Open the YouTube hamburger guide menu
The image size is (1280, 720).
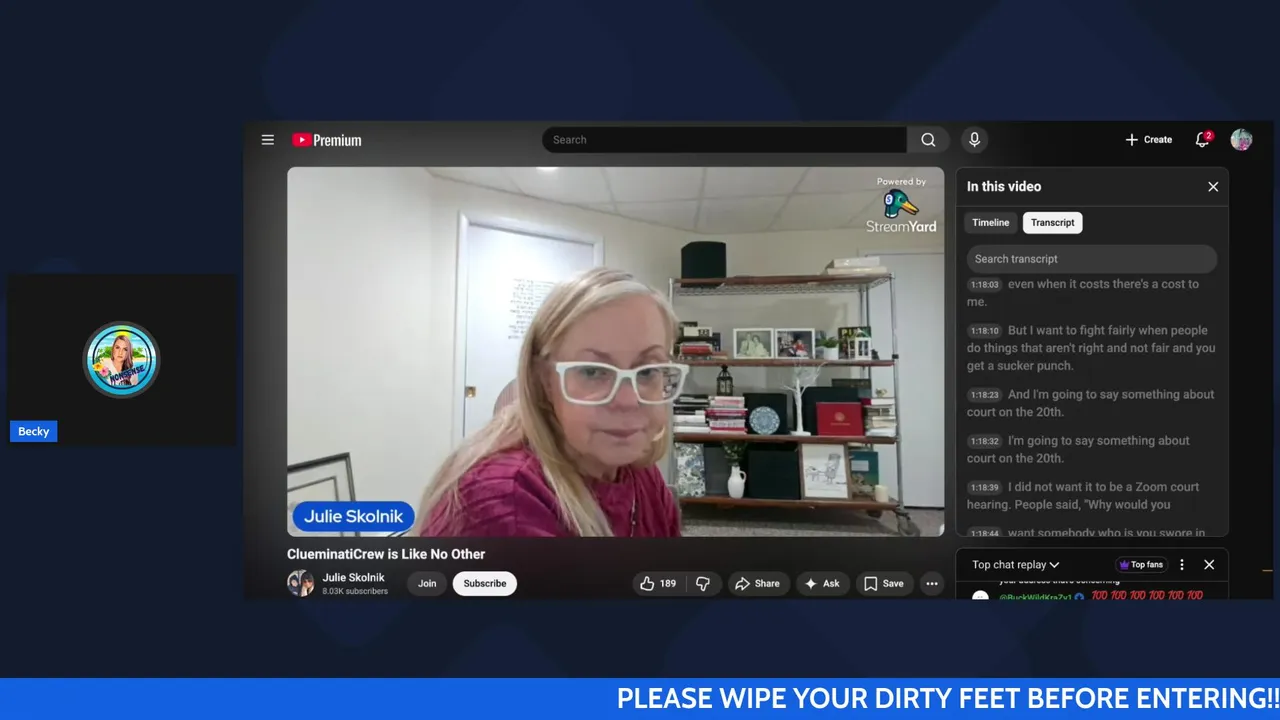[x=268, y=140]
